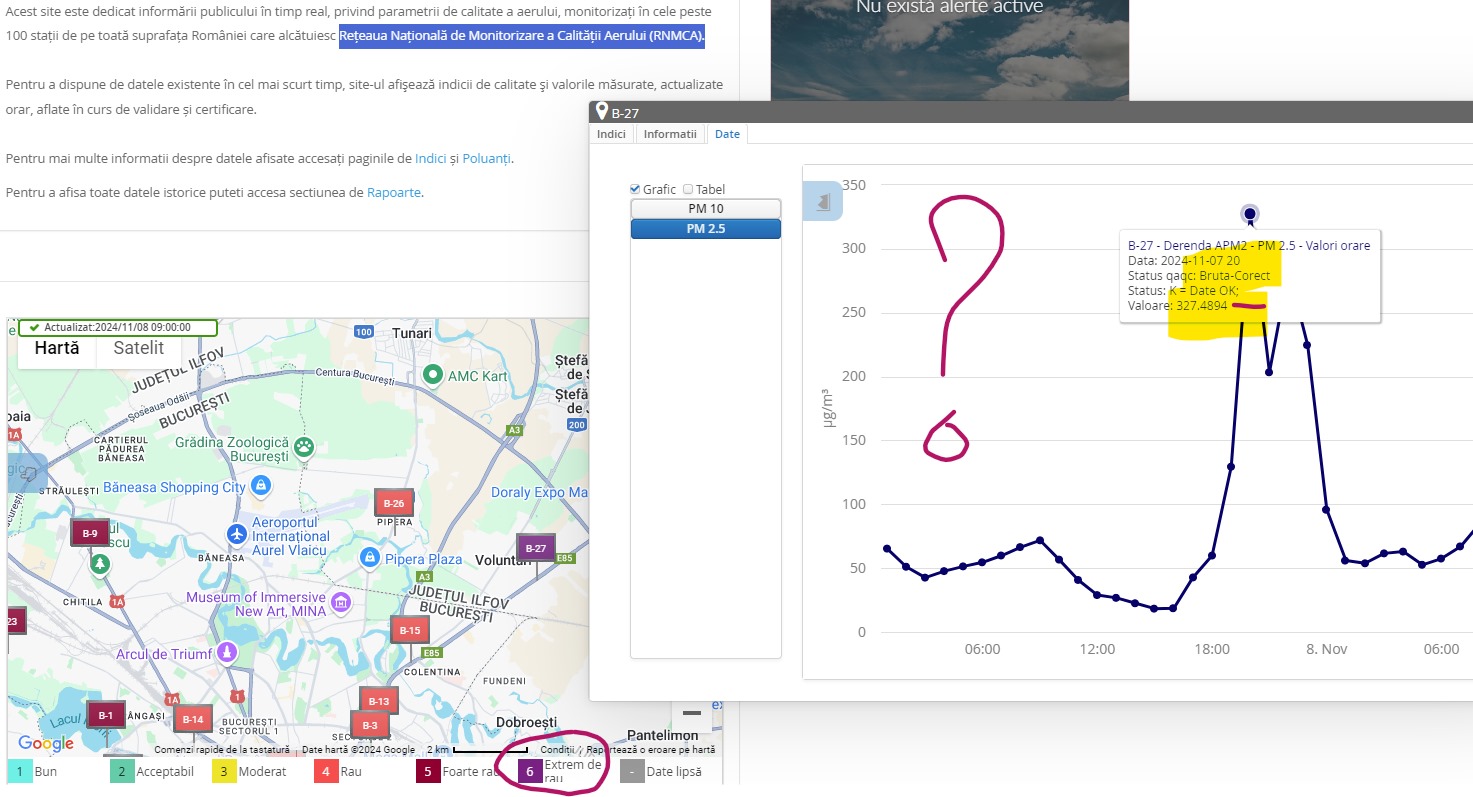Uncheck the Grafic checkbox
This screenshot has width=1473, height=797.
coord(635,189)
